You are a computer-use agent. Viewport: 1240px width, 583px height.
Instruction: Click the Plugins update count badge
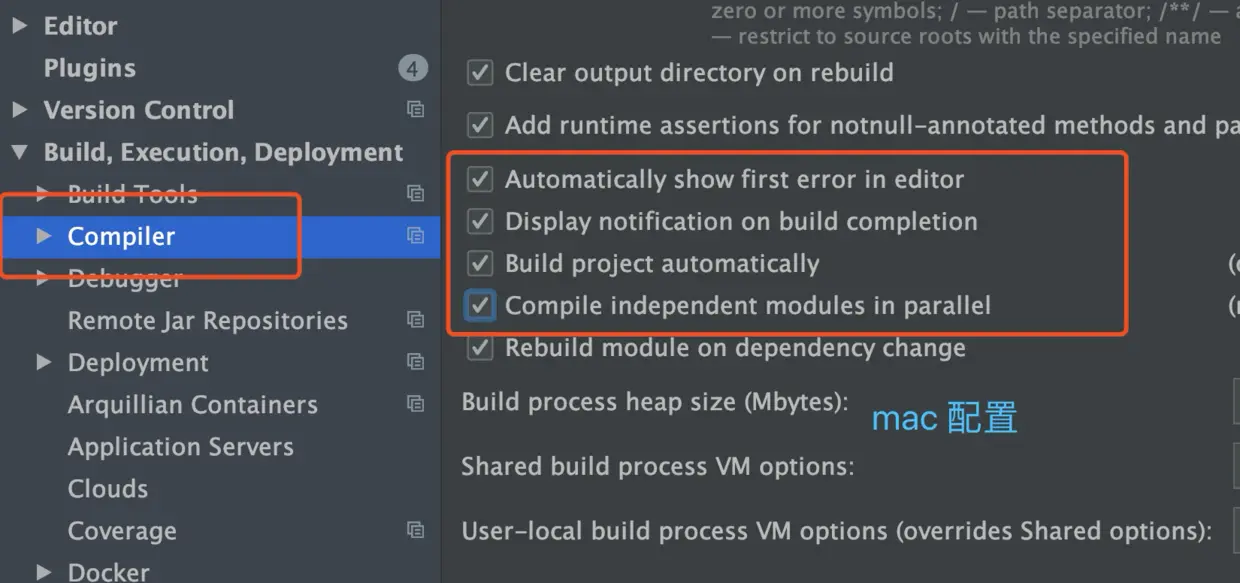tap(412, 68)
